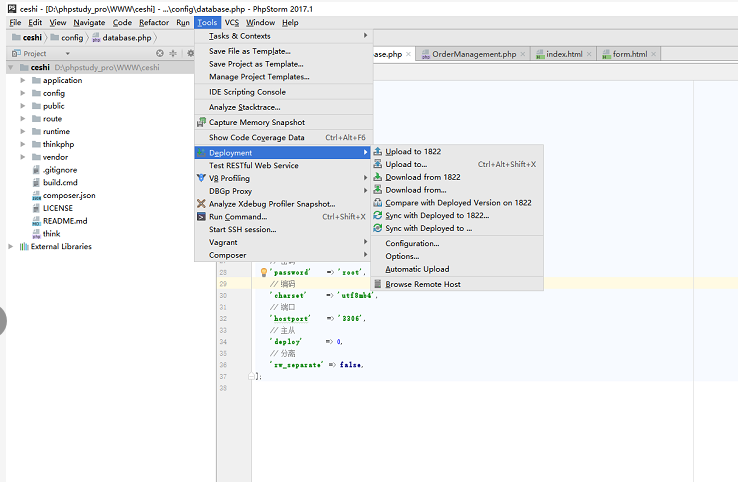The height and width of the screenshot is (482, 738).
Task: Click the lightbulb intention icon beside password line
Action: (x=264, y=272)
